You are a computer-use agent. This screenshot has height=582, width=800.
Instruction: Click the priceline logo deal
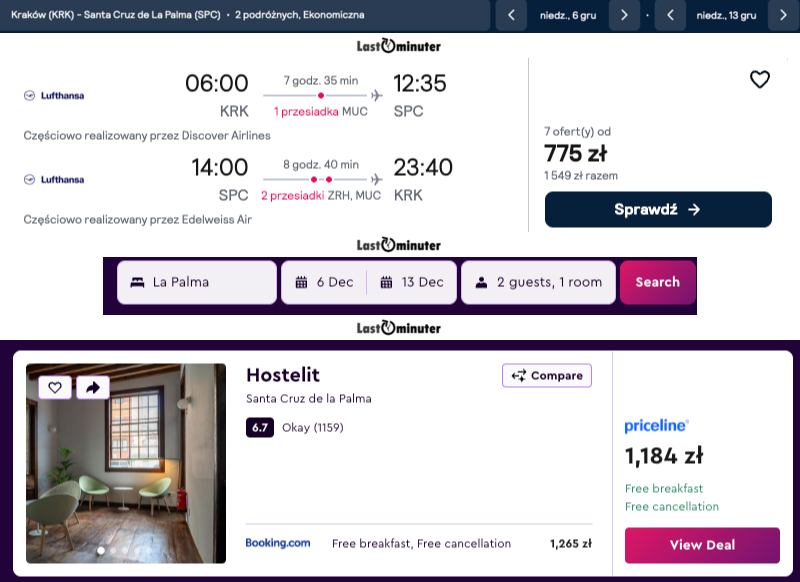click(x=657, y=425)
